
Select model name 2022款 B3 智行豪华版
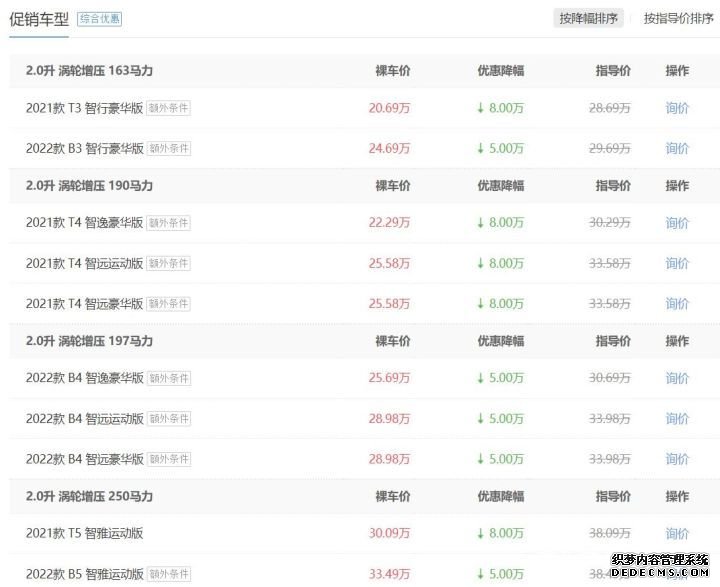click(84, 148)
